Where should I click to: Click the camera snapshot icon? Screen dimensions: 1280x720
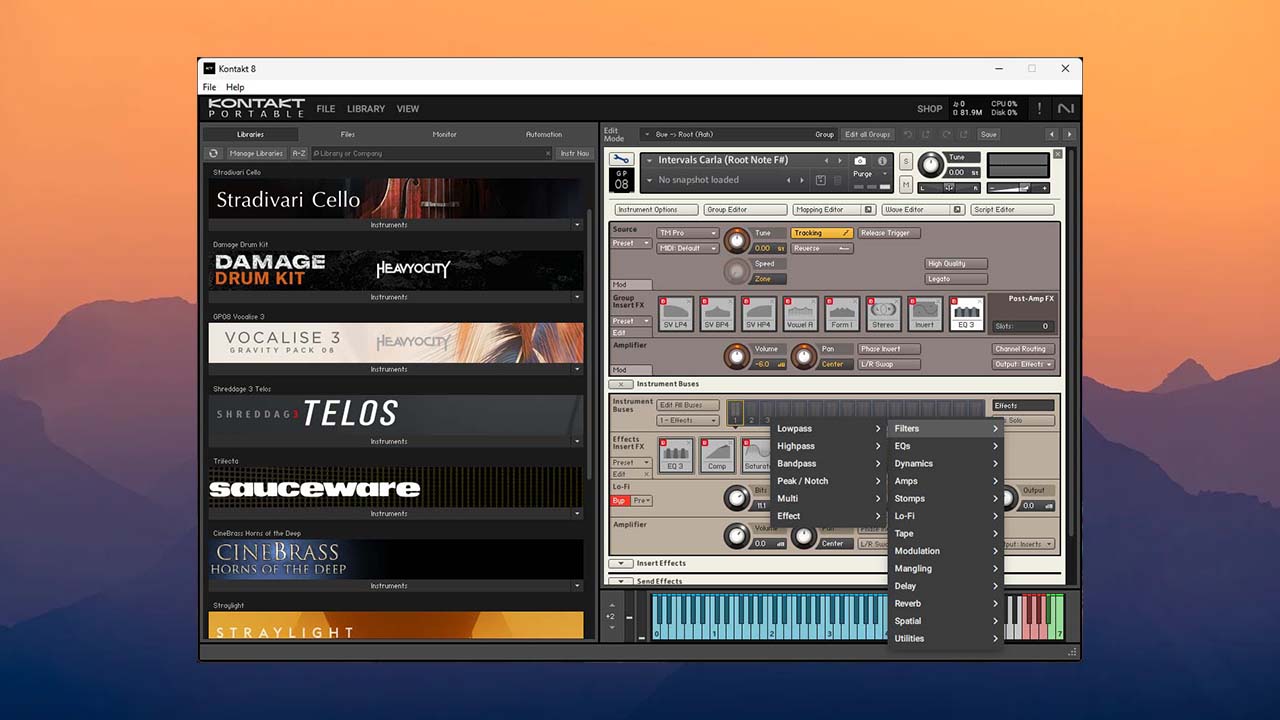[860, 160]
